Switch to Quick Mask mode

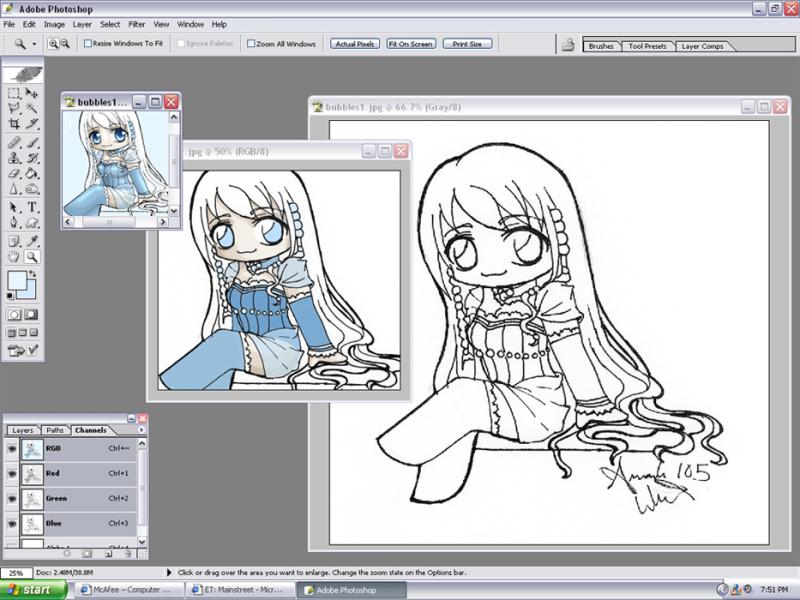31,315
